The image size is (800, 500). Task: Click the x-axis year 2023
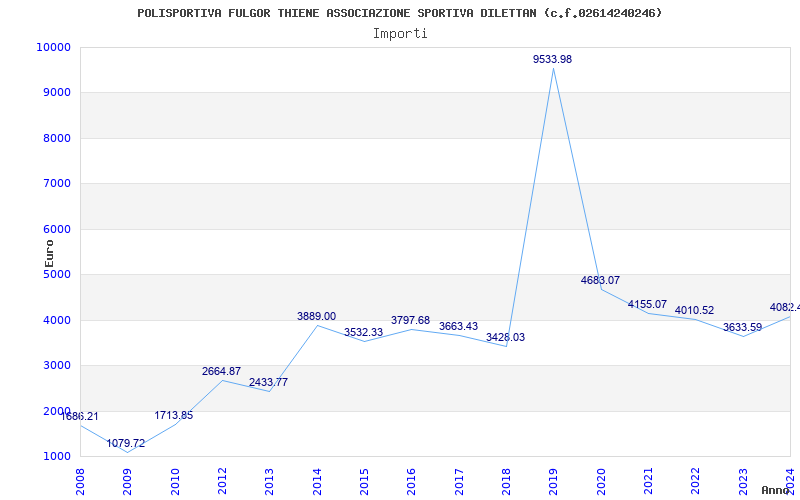click(743, 481)
